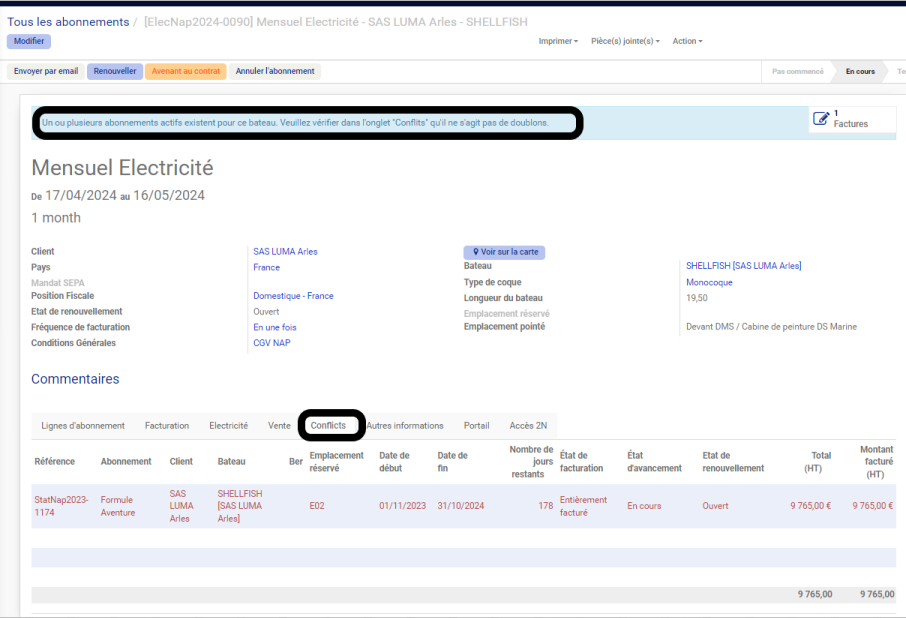Image resolution: width=906 pixels, height=618 pixels.
Task: Select the Conflicts tab
Action: click(328, 426)
